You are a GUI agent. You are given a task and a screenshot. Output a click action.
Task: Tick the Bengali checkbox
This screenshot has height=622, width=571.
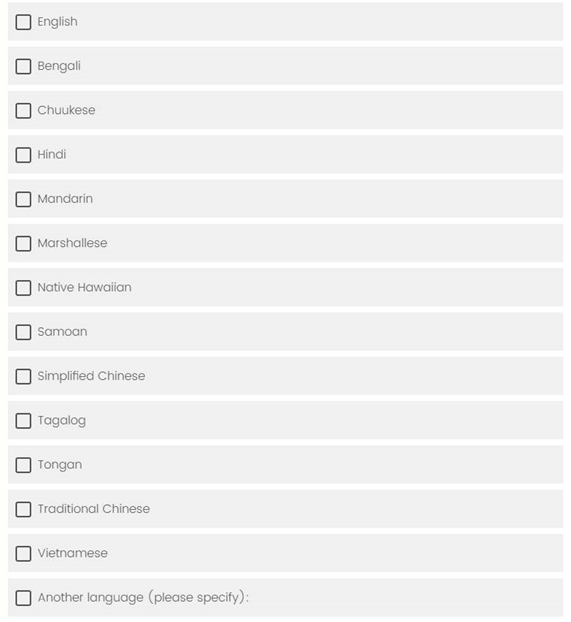point(23,66)
